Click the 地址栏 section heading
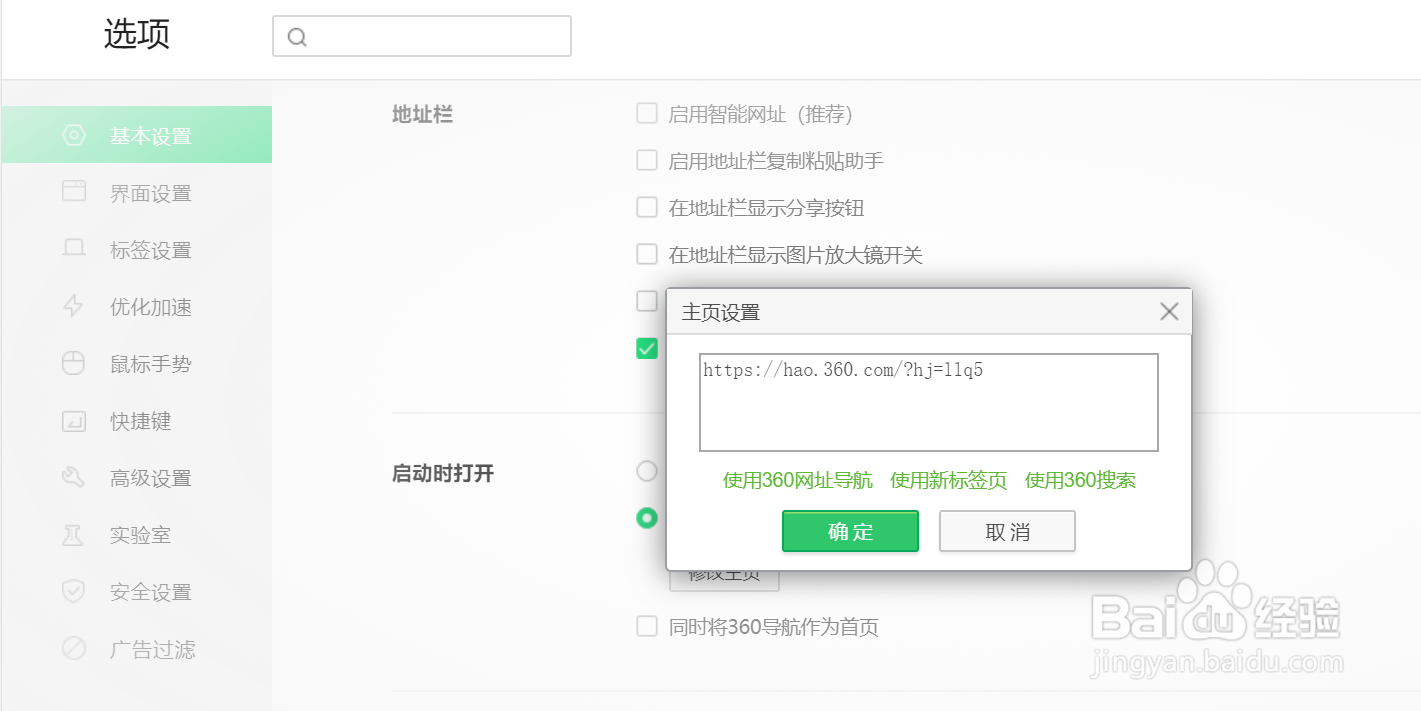The width and height of the screenshot is (1421, 711). coord(422,114)
